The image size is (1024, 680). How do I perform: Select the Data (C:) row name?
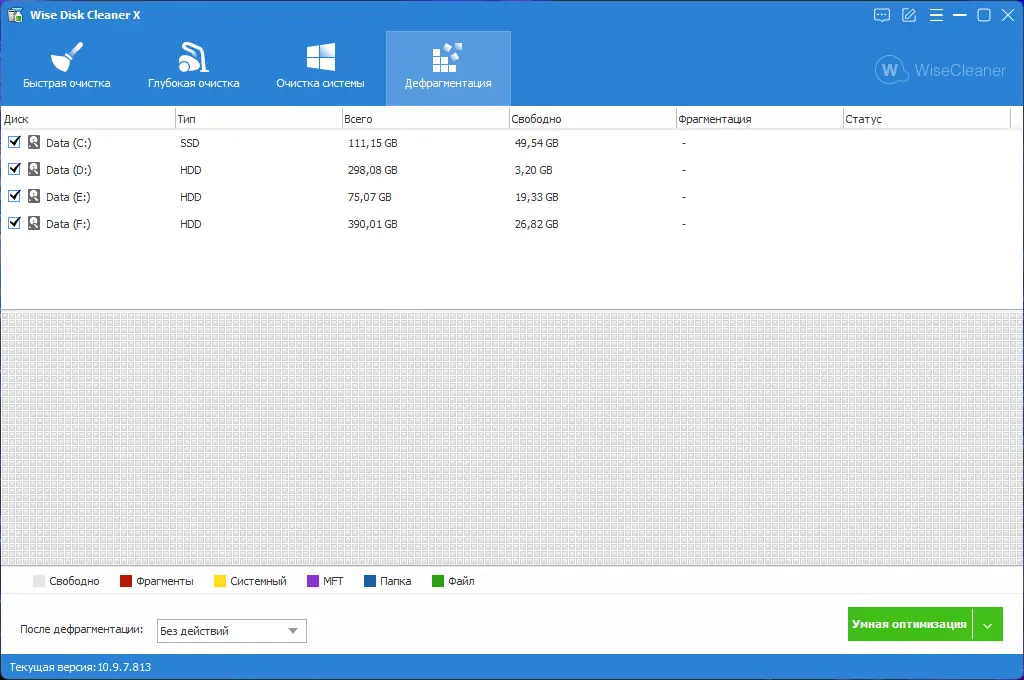coord(69,143)
